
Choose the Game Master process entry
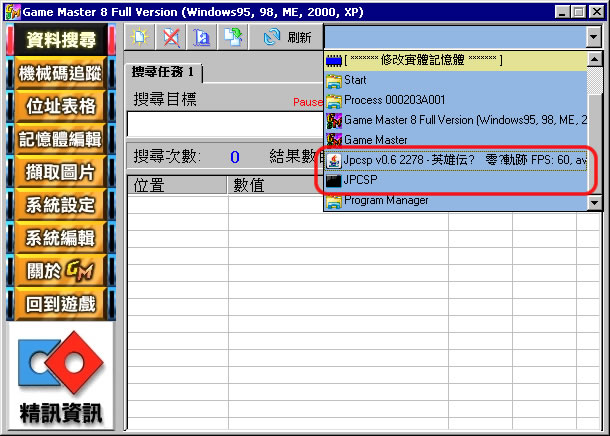pyautogui.click(x=456, y=140)
